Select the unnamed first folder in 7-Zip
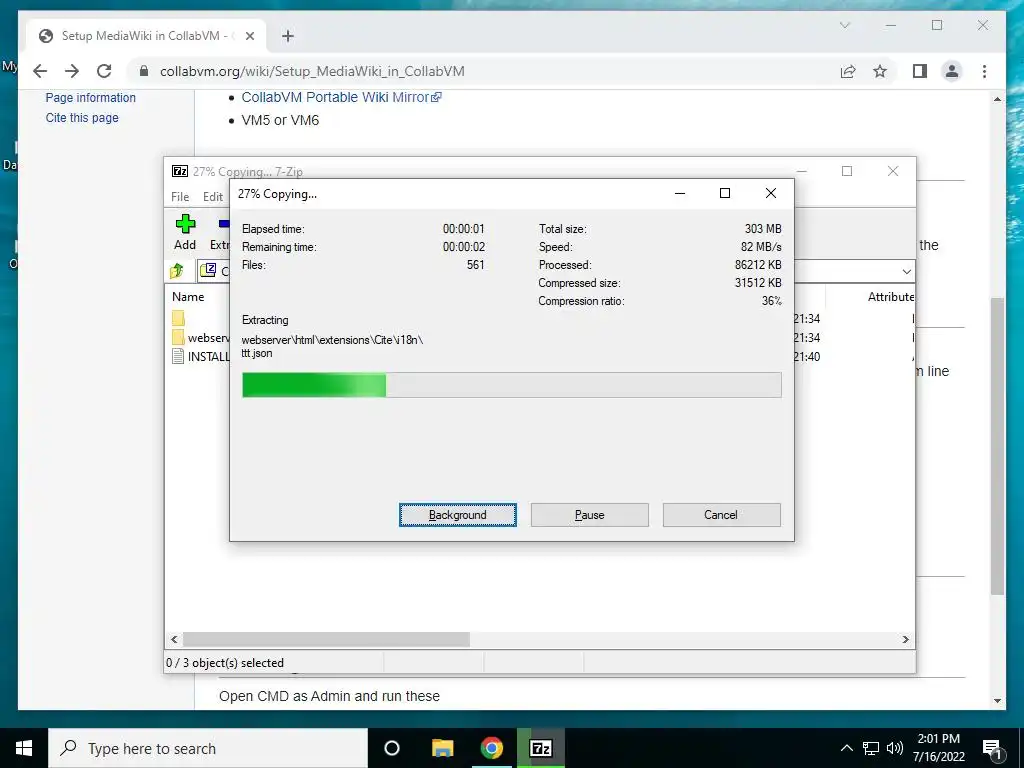The height and width of the screenshot is (768, 1024). point(178,319)
